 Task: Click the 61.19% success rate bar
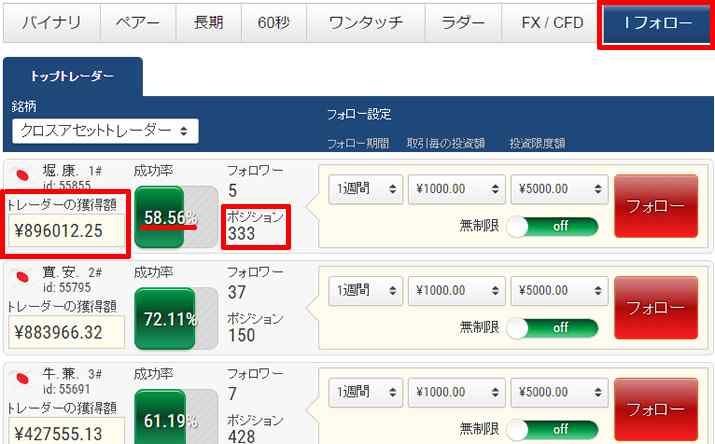pyautogui.click(x=176, y=417)
